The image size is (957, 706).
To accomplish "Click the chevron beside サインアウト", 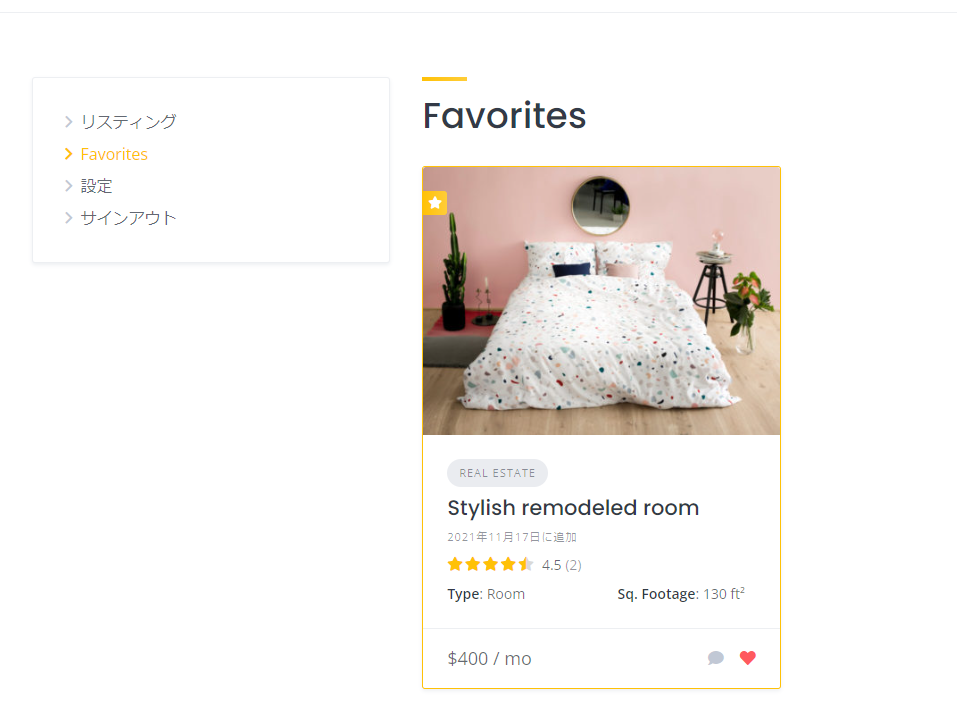I will (x=68, y=218).
